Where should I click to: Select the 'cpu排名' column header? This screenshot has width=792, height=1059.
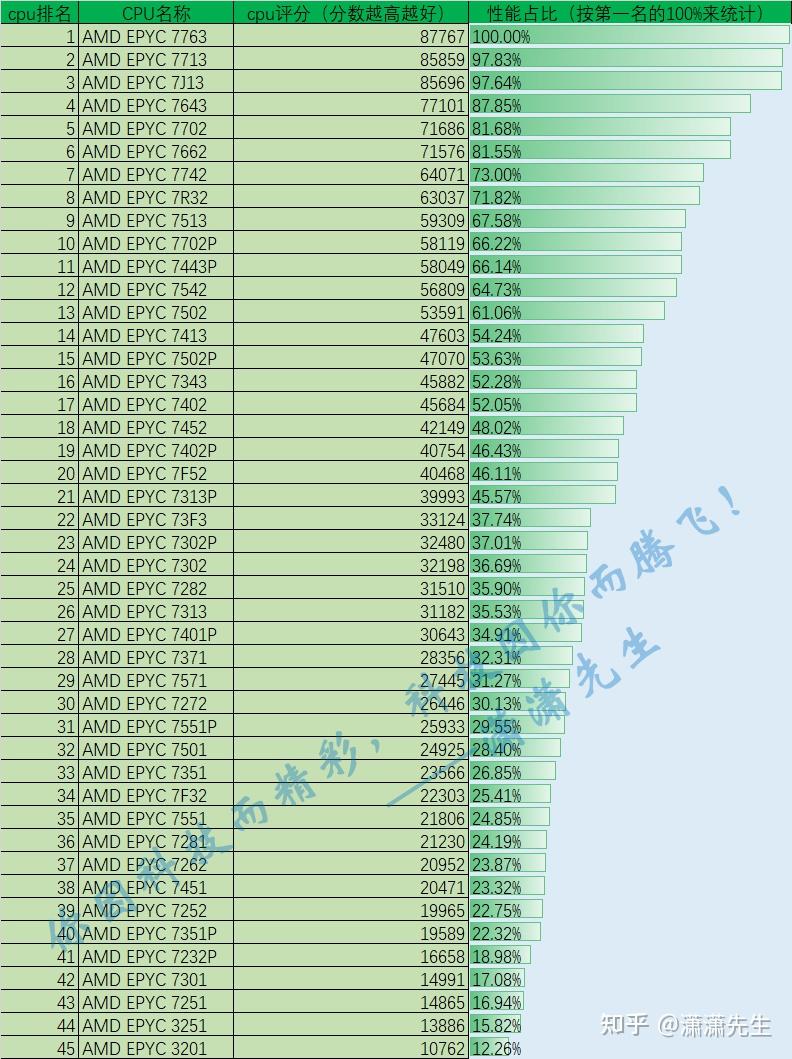pos(39,13)
